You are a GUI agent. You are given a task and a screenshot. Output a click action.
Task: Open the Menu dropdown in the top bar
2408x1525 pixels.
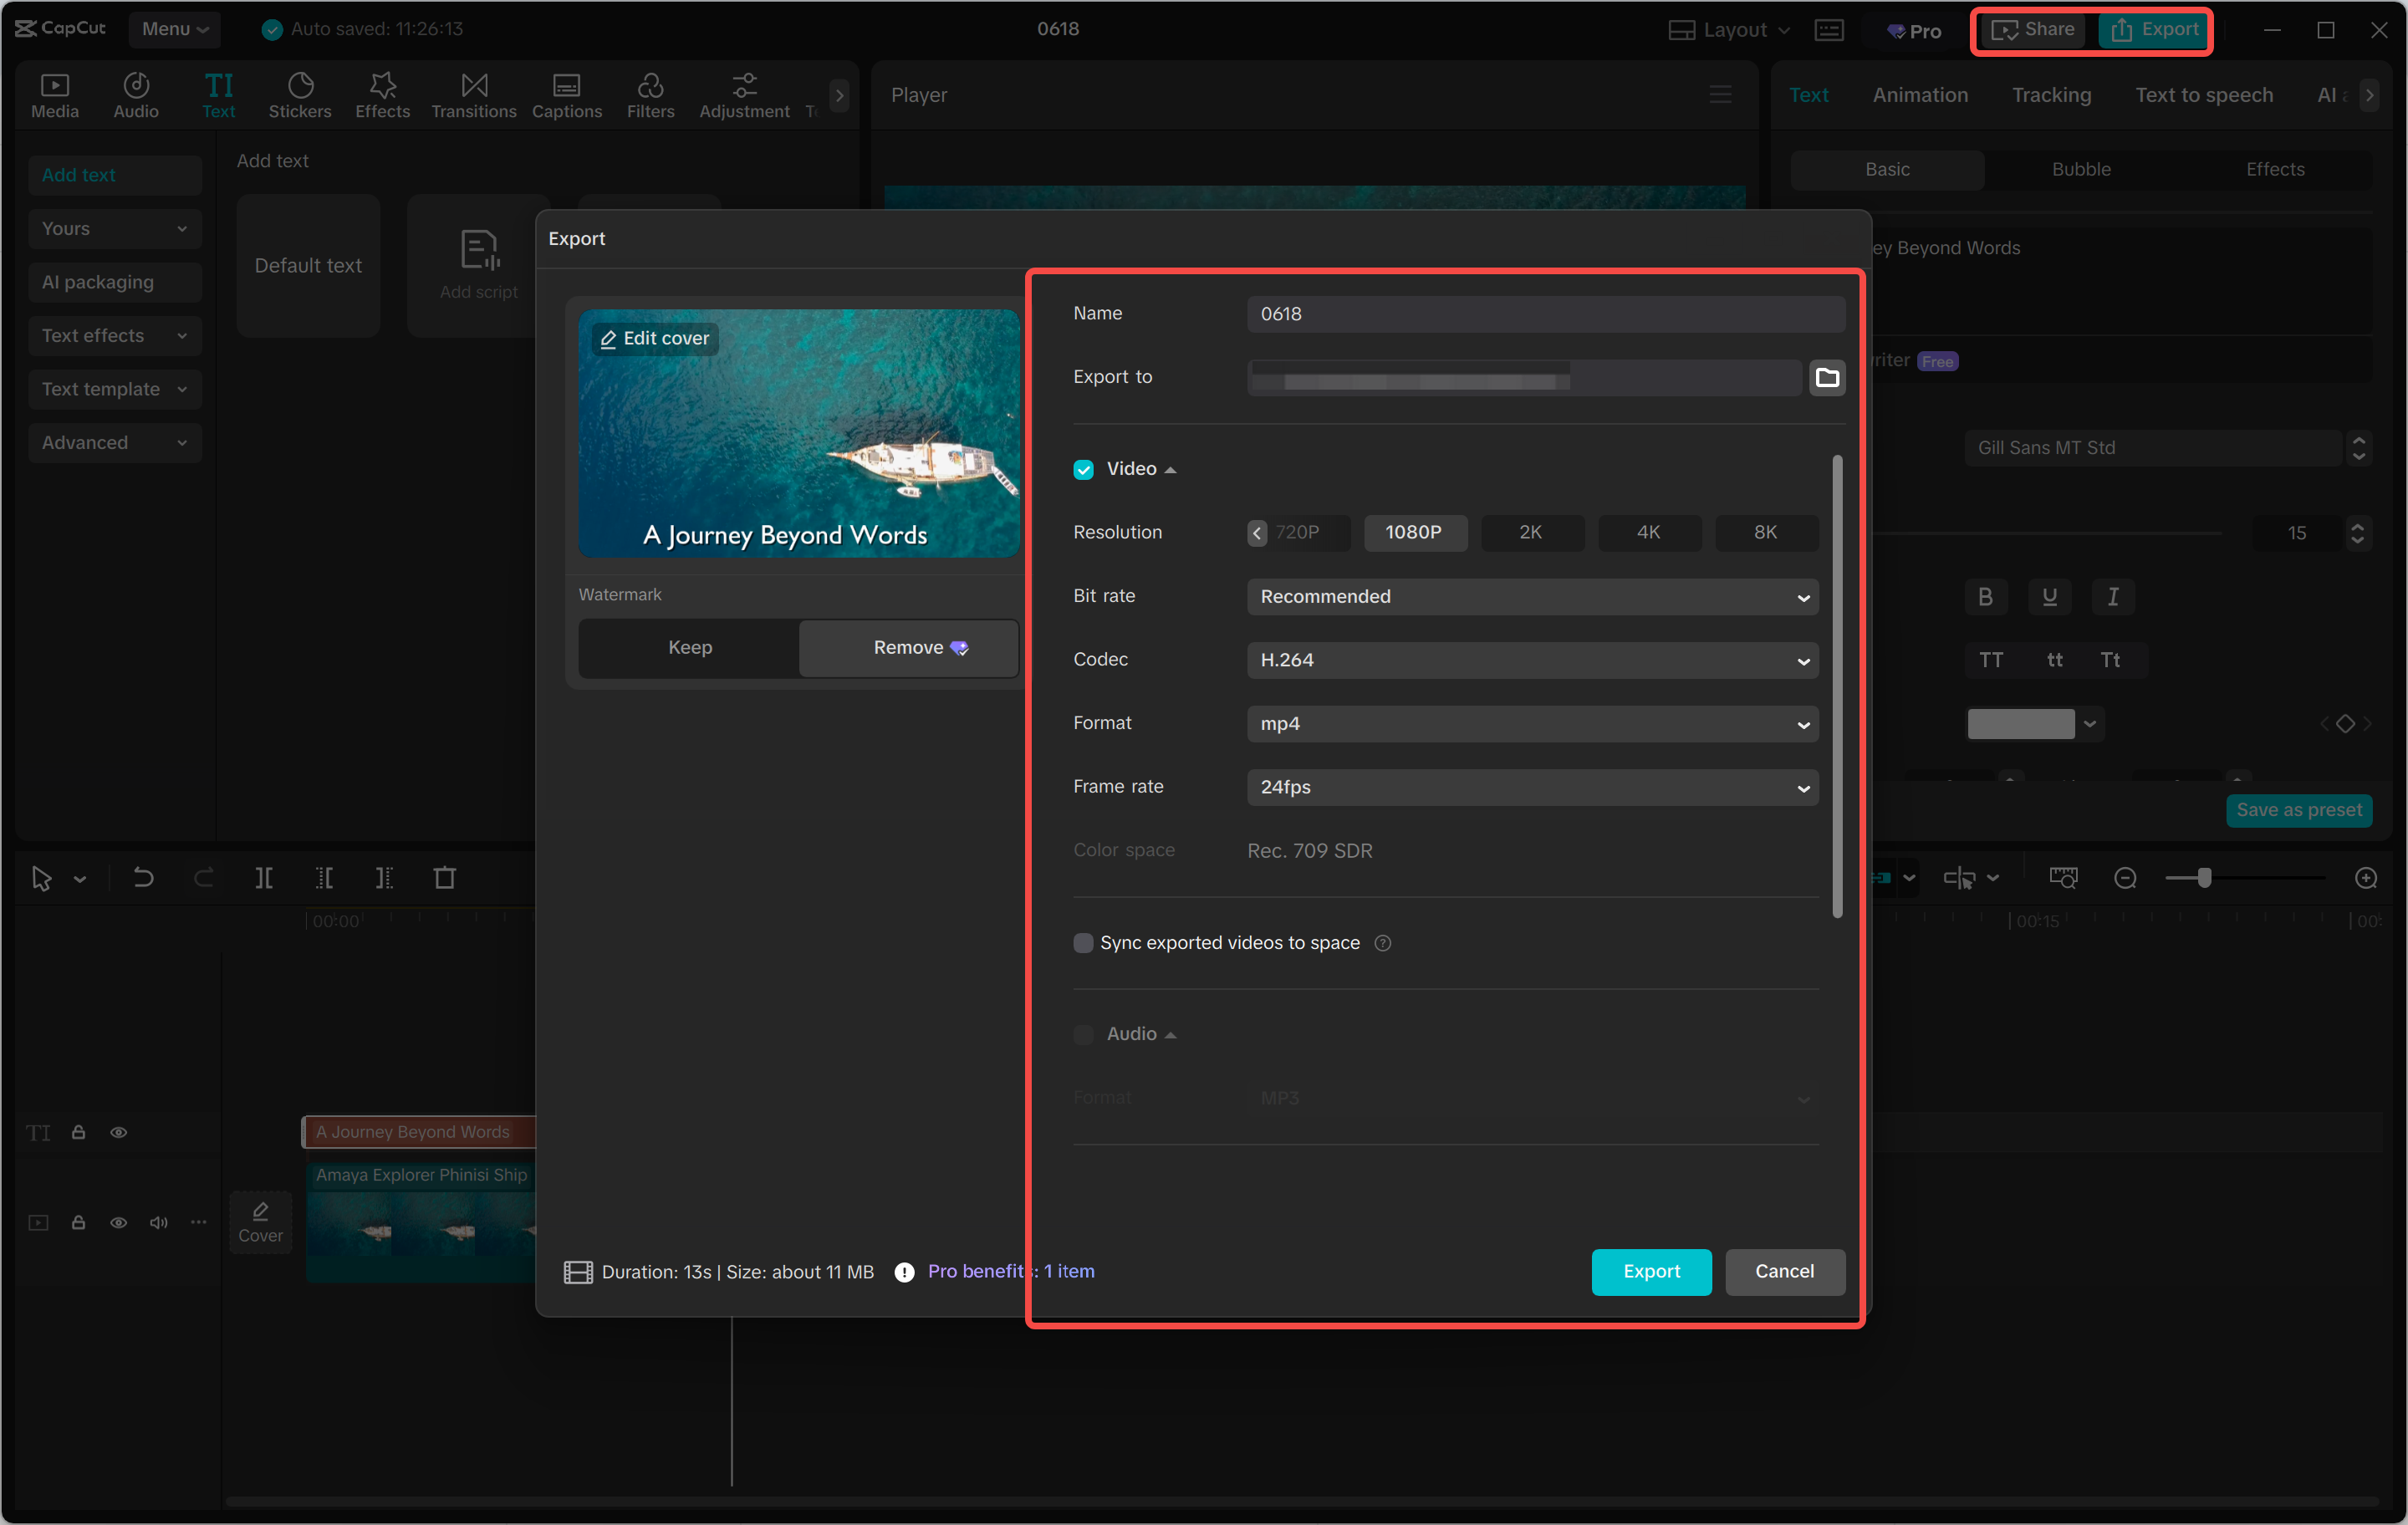(174, 29)
